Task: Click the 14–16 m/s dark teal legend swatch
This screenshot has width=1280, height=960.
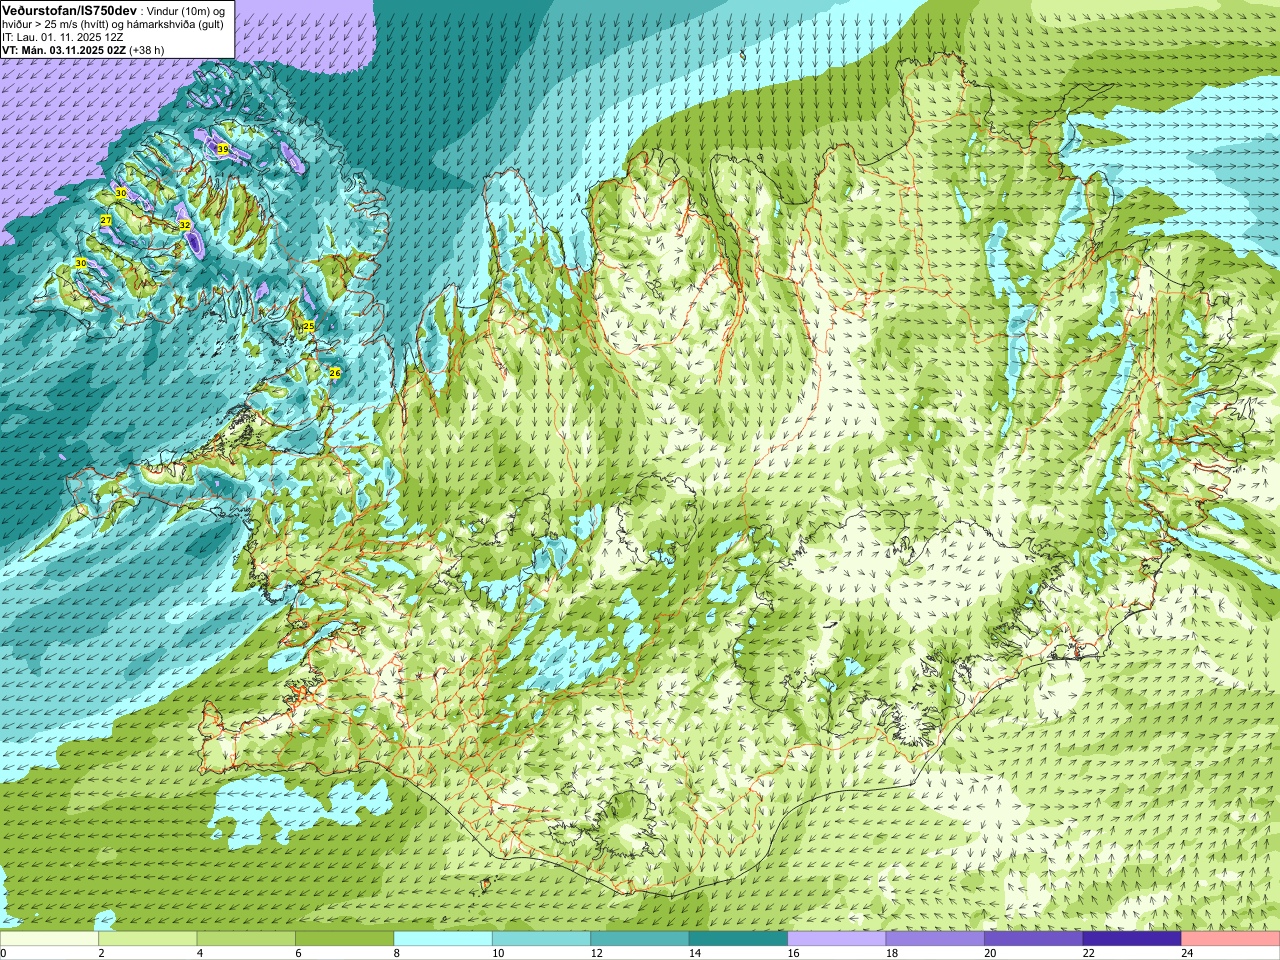Action: (x=738, y=939)
